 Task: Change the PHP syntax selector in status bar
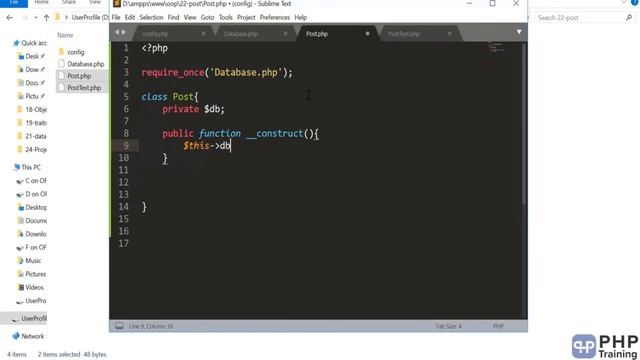coord(498,326)
